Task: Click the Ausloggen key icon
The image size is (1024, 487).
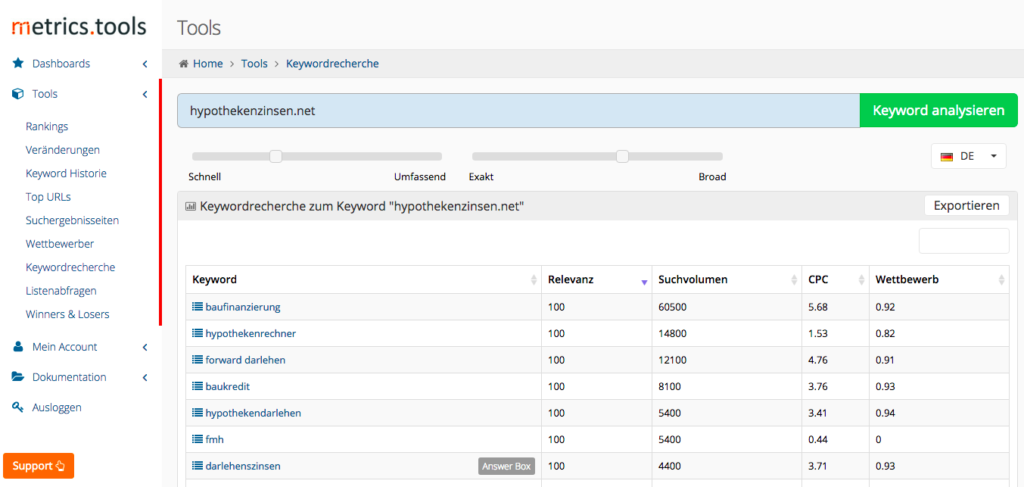Action: click(18, 407)
